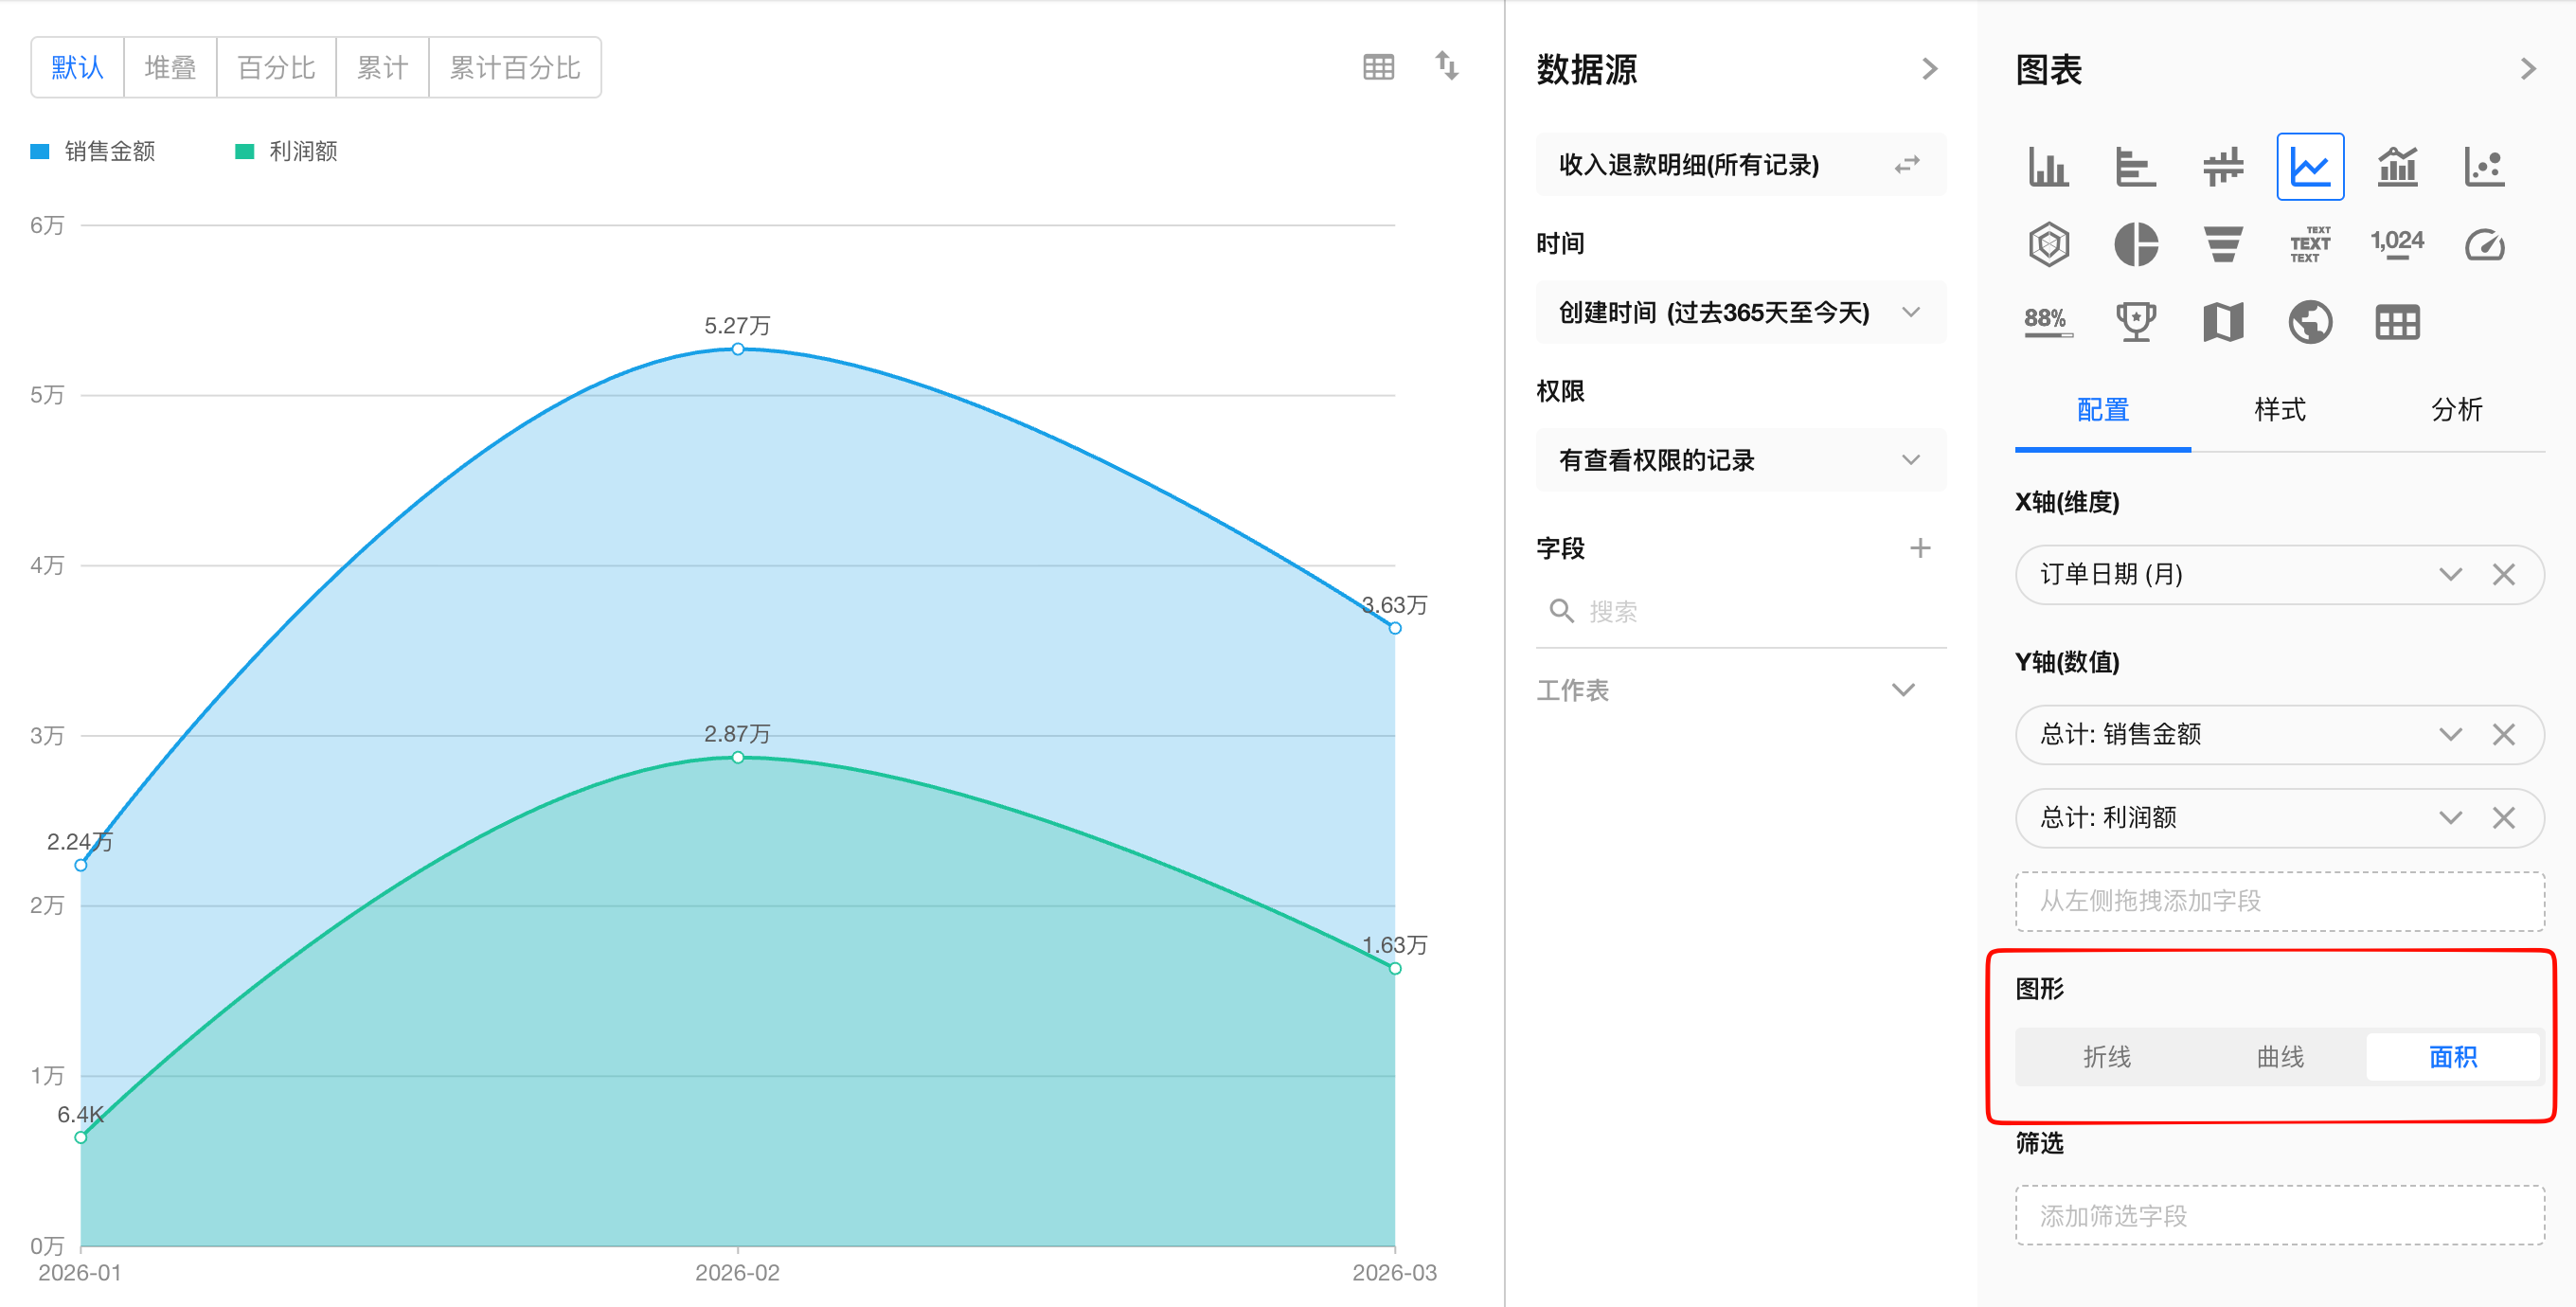Open the table view icon above chart
Viewport: 2576px width, 1307px height.
tap(1378, 67)
